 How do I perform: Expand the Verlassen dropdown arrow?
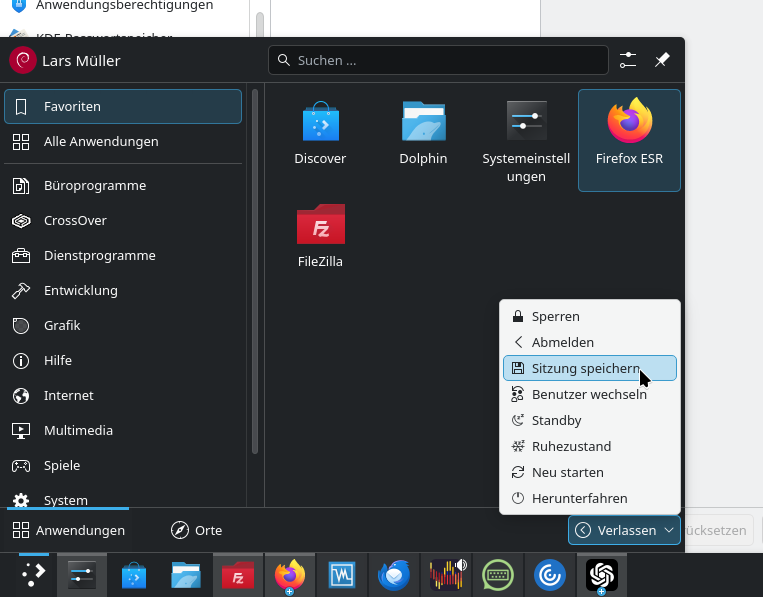coord(668,530)
